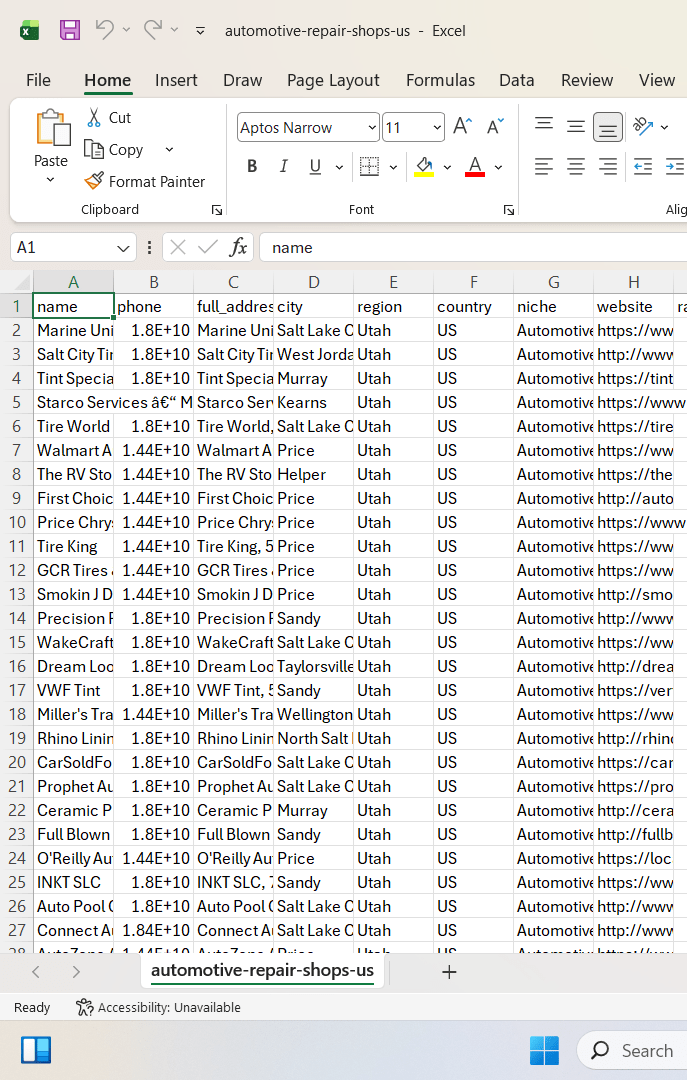Select Top Align icon
687x1080 pixels.
coord(544,127)
